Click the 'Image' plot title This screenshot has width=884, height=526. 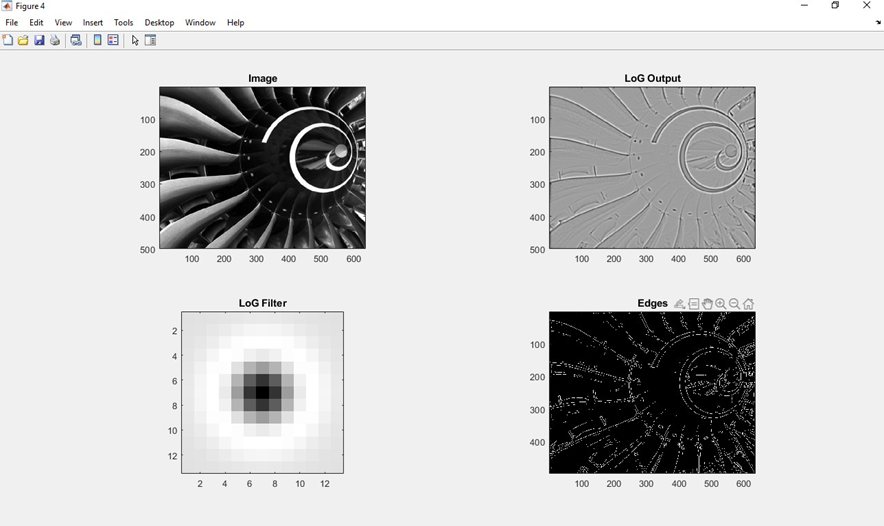(x=263, y=78)
